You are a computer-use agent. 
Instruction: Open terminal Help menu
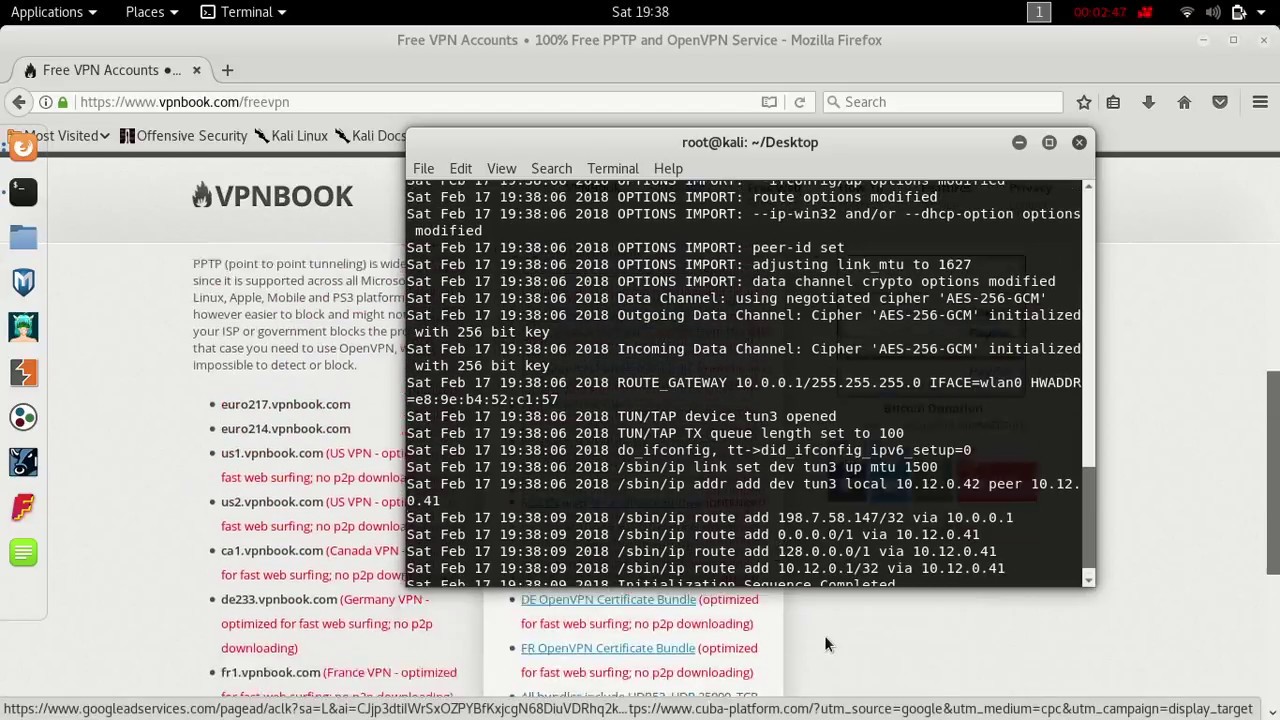click(x=668, y=169)
